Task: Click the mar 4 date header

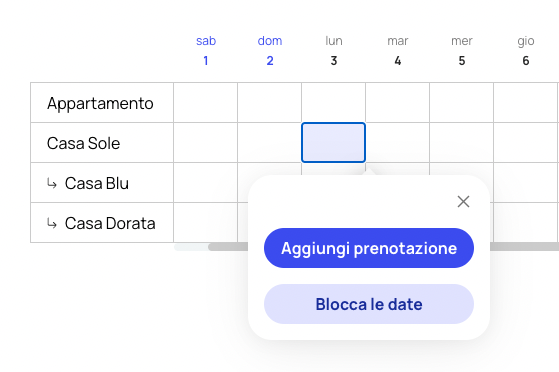Action: tap(398, 51)
